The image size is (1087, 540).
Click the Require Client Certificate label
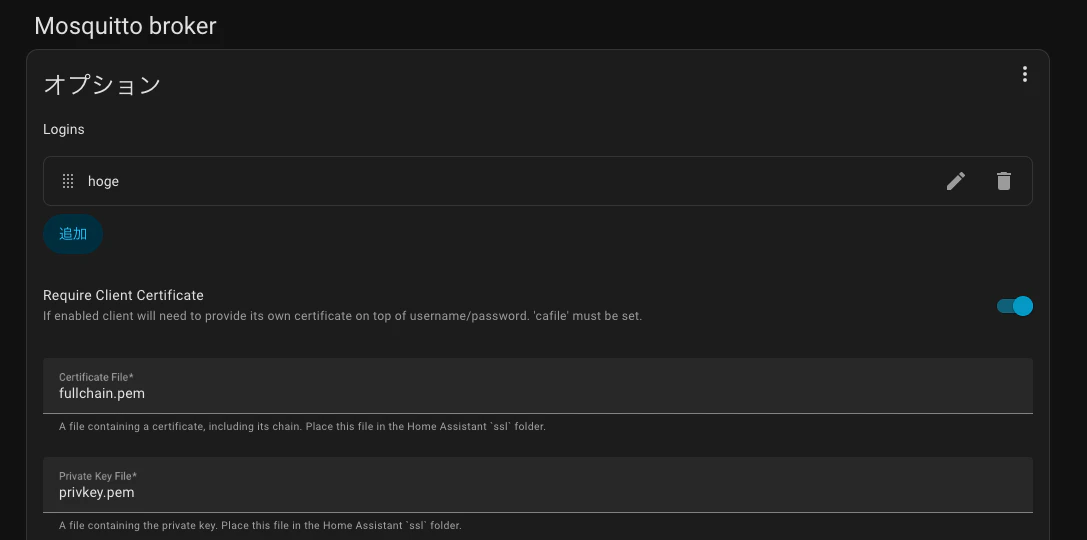point(123,295)
